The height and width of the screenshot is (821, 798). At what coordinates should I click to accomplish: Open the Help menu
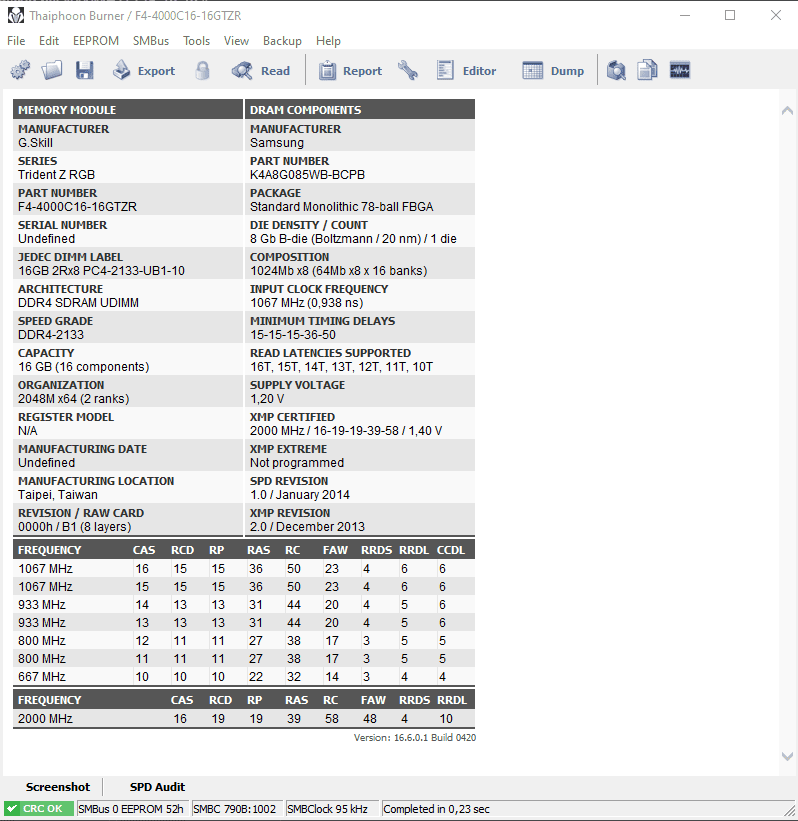coord(328,41)
